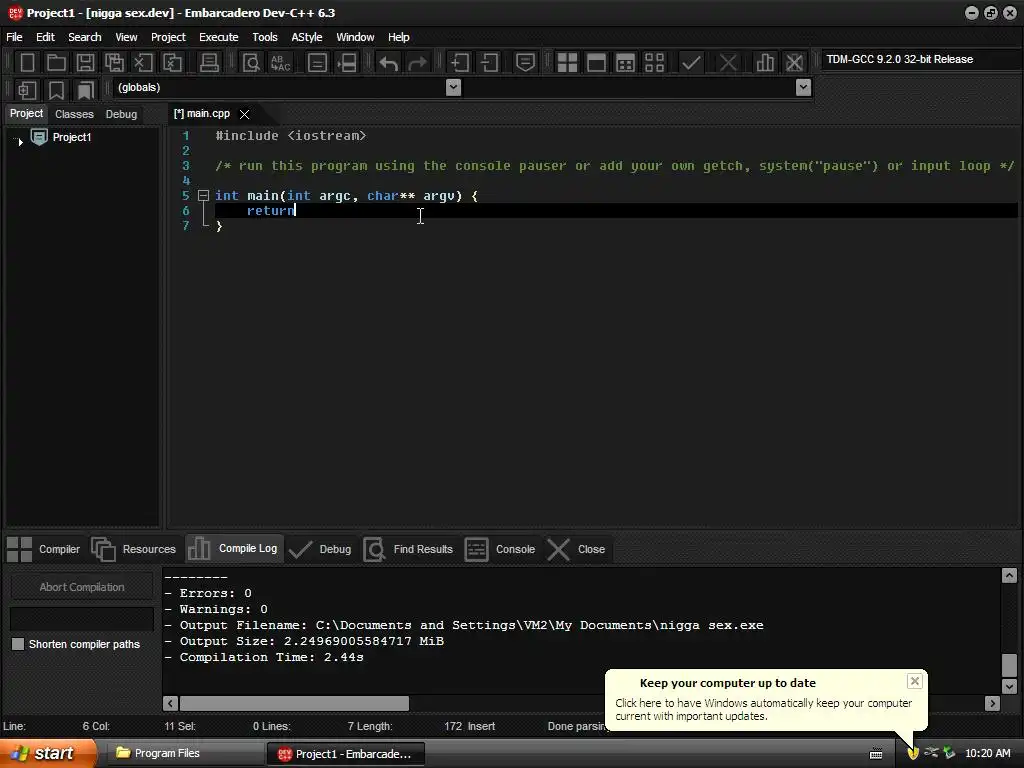Open the Find Results bottom tab
1024x768 pixels.
[409, 549]
